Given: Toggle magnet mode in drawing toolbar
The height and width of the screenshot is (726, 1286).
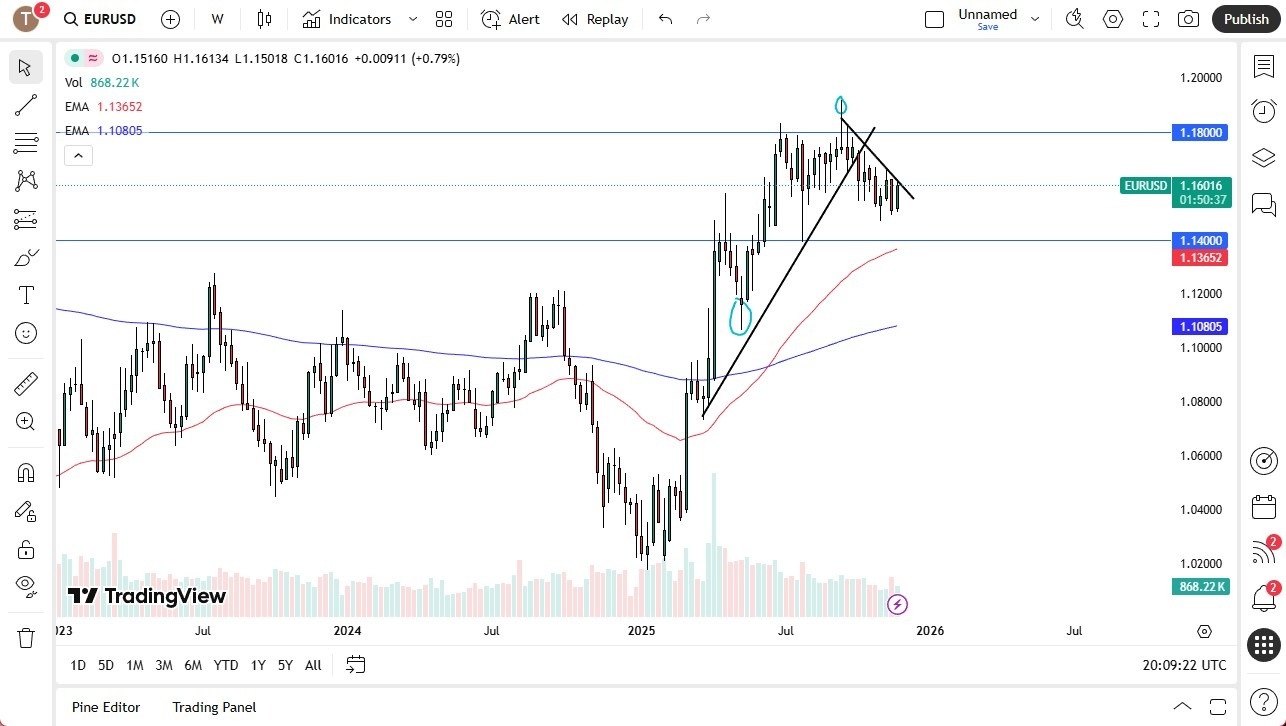Looking at the screenshot, I should point(26,471).
